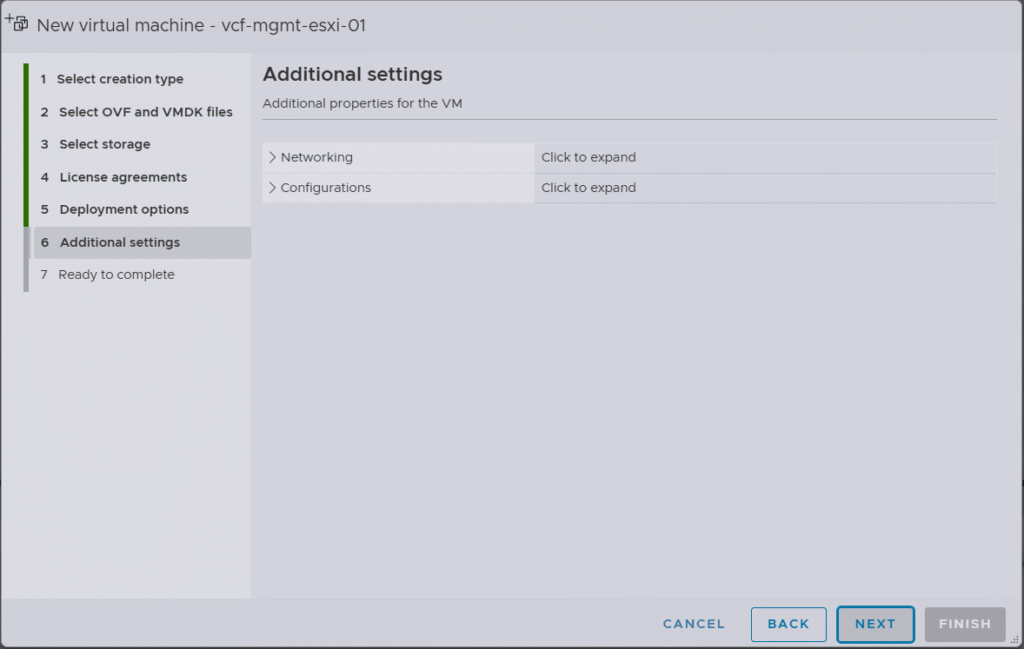The width and height of the screenshot is (1024, 649).
Task: Click the wizard title vcf-mgmt-esxi-01
Action: pyautogui.click(x=201, y=25)
